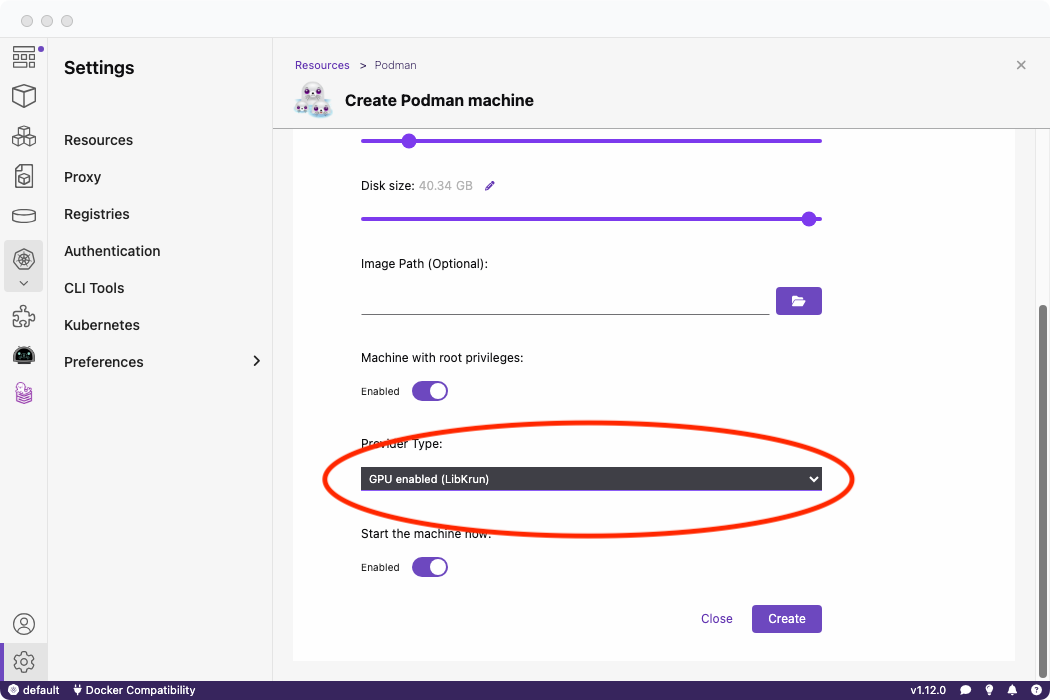Screen dimensions: 1050x700
Task: Open notifications bell icon
Action: coord(1012,690)
